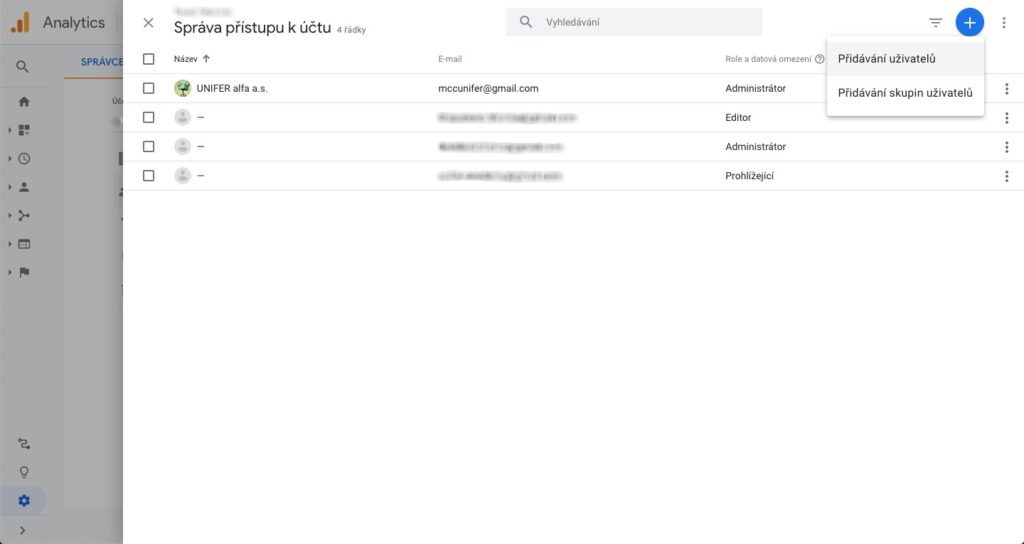Open the Admin gear icon in sidebar
The image size is (1024, 544).
(24, 501)
